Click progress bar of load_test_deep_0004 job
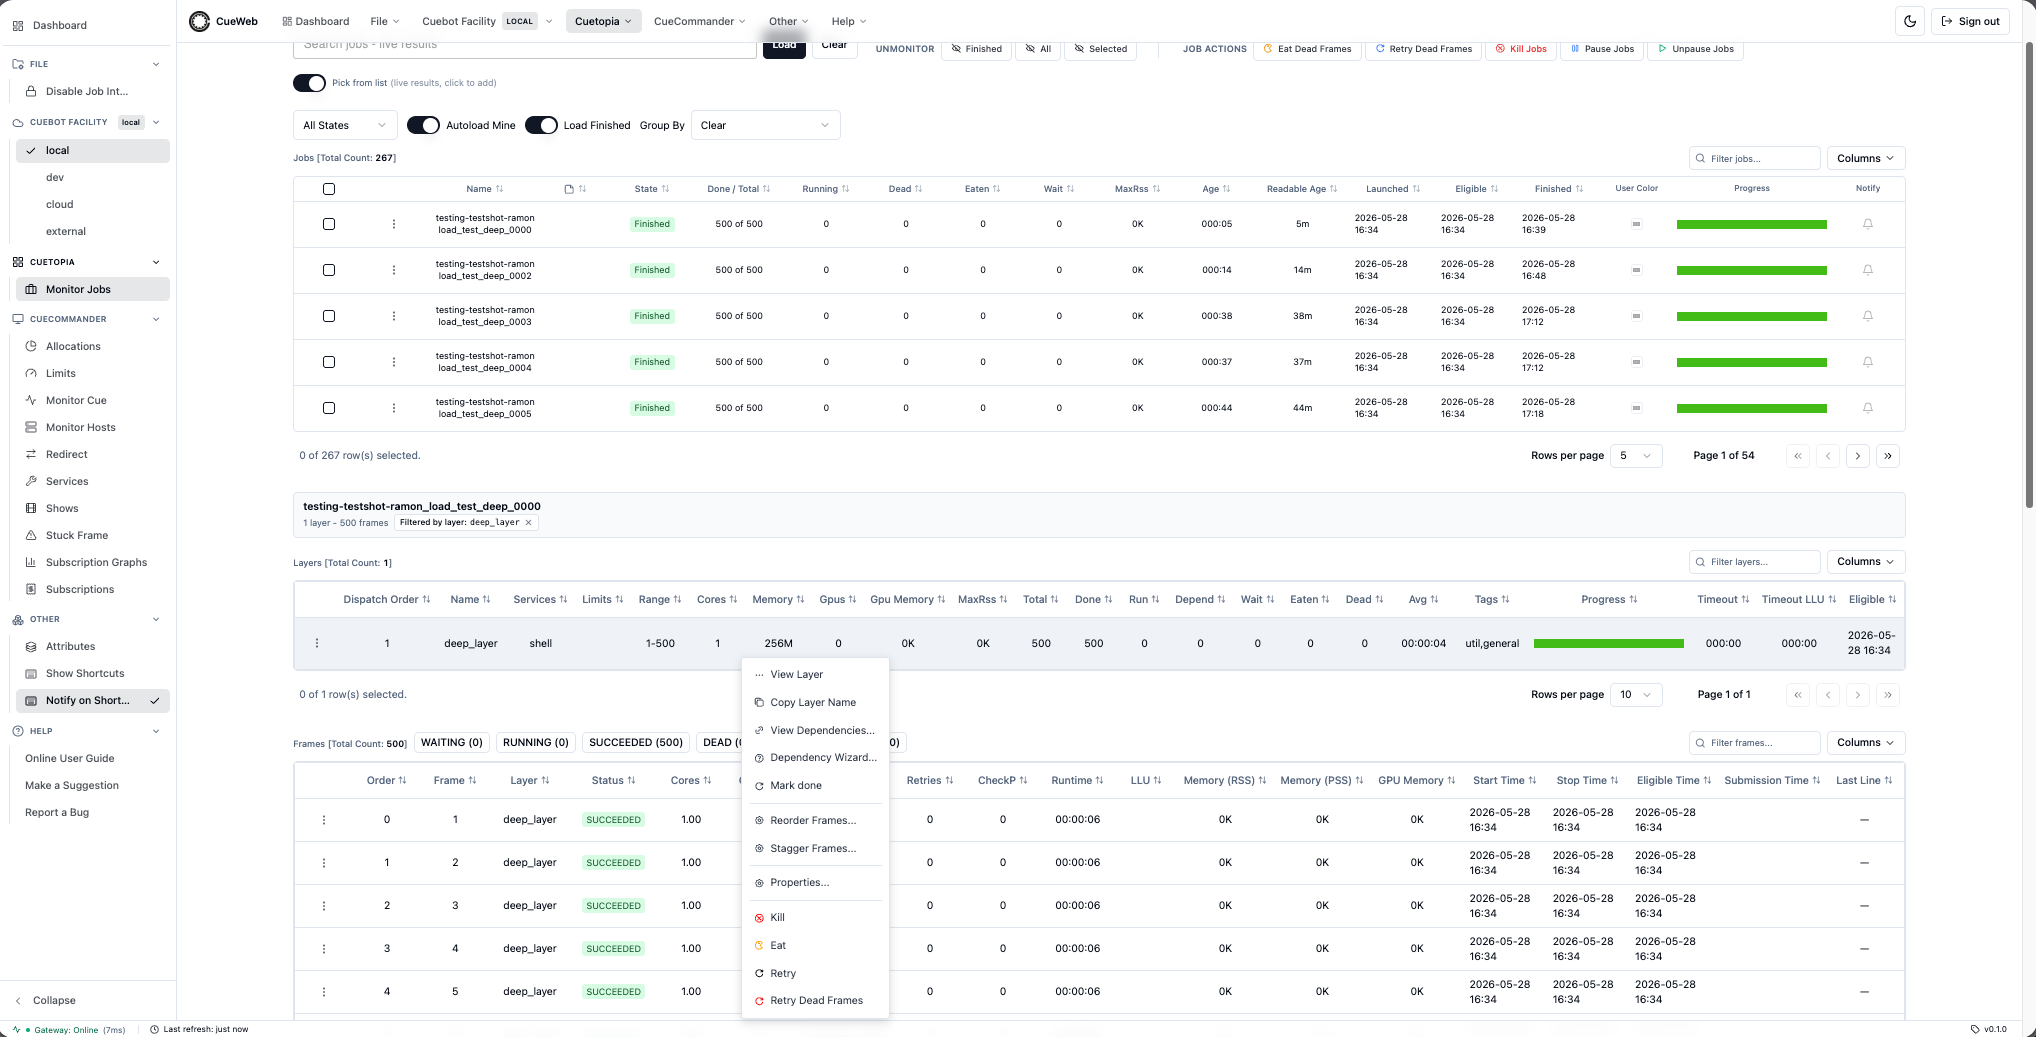 pyautogui.click(x=1751, y=362)
